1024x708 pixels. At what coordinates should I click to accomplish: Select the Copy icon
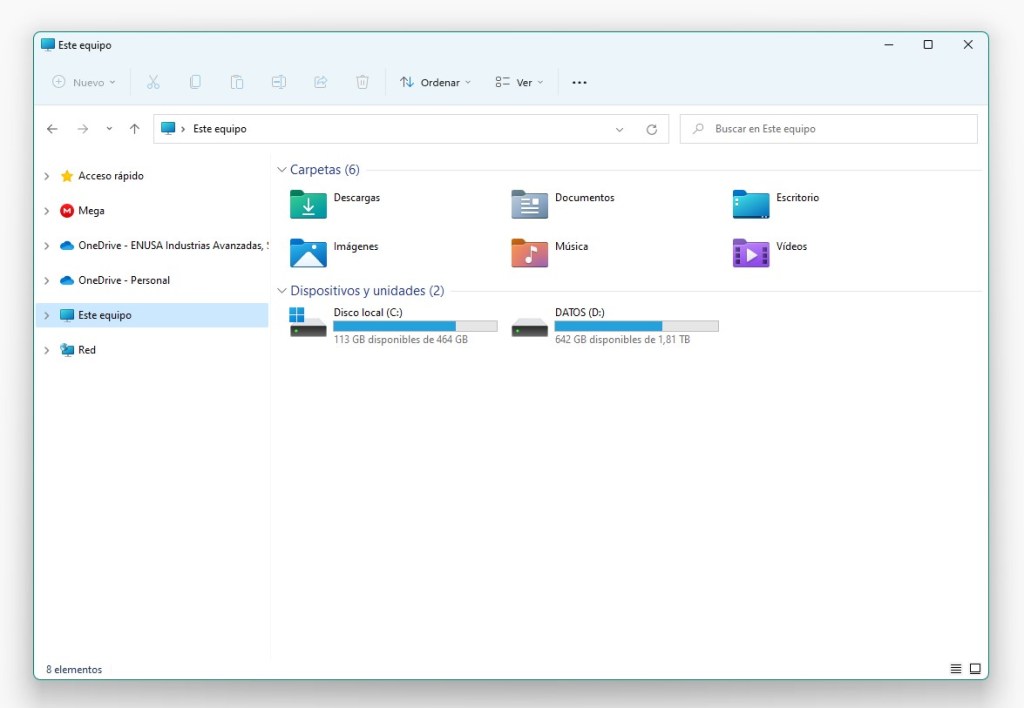click(x=195, y=82)
